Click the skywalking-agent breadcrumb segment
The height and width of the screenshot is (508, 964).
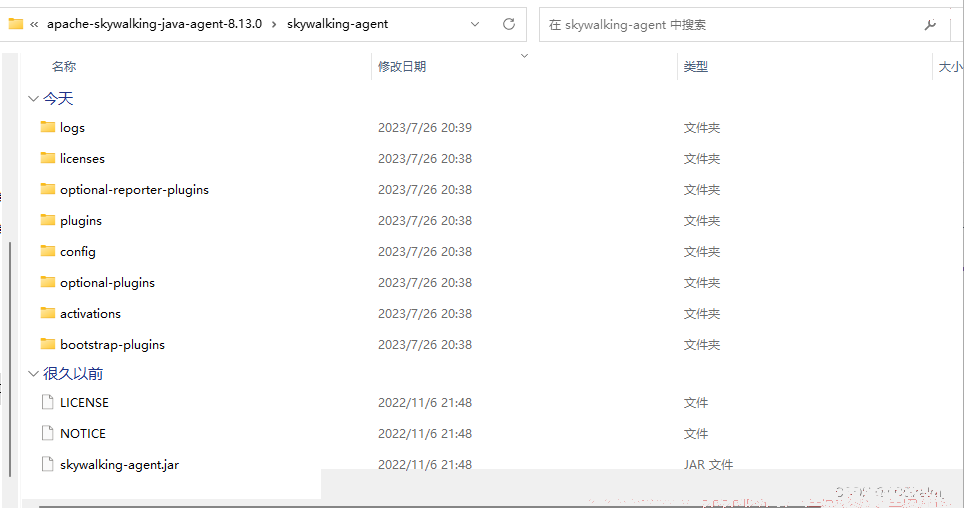[x=338, y=24]
